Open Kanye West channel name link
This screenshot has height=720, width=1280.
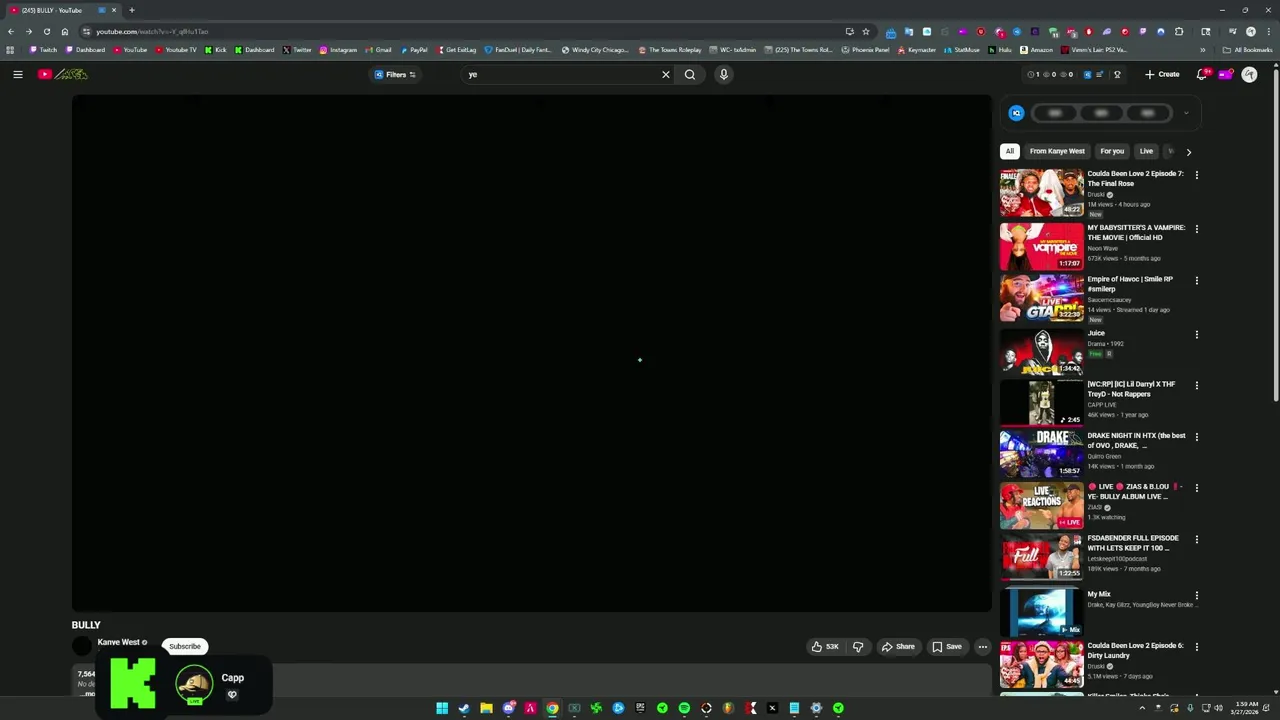click(x=119, y=642)
